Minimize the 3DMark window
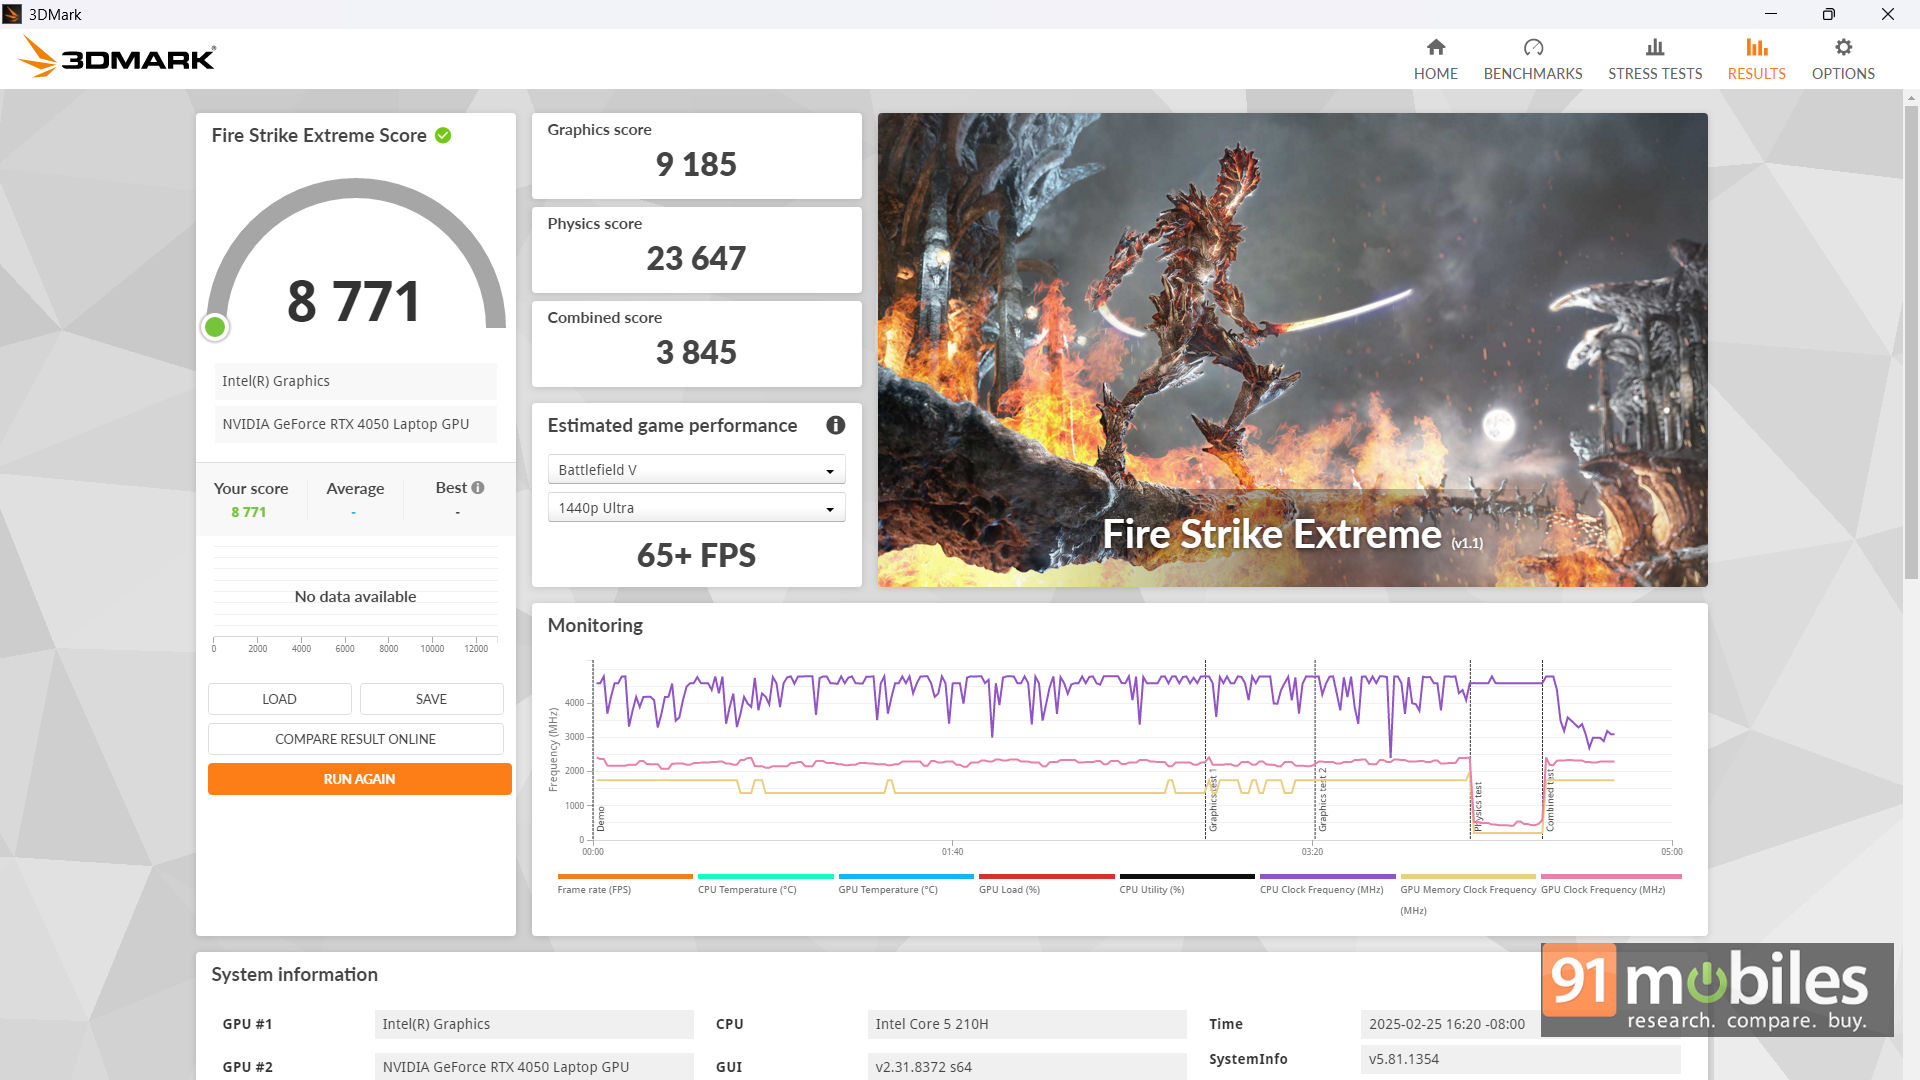 [1770, 14]
